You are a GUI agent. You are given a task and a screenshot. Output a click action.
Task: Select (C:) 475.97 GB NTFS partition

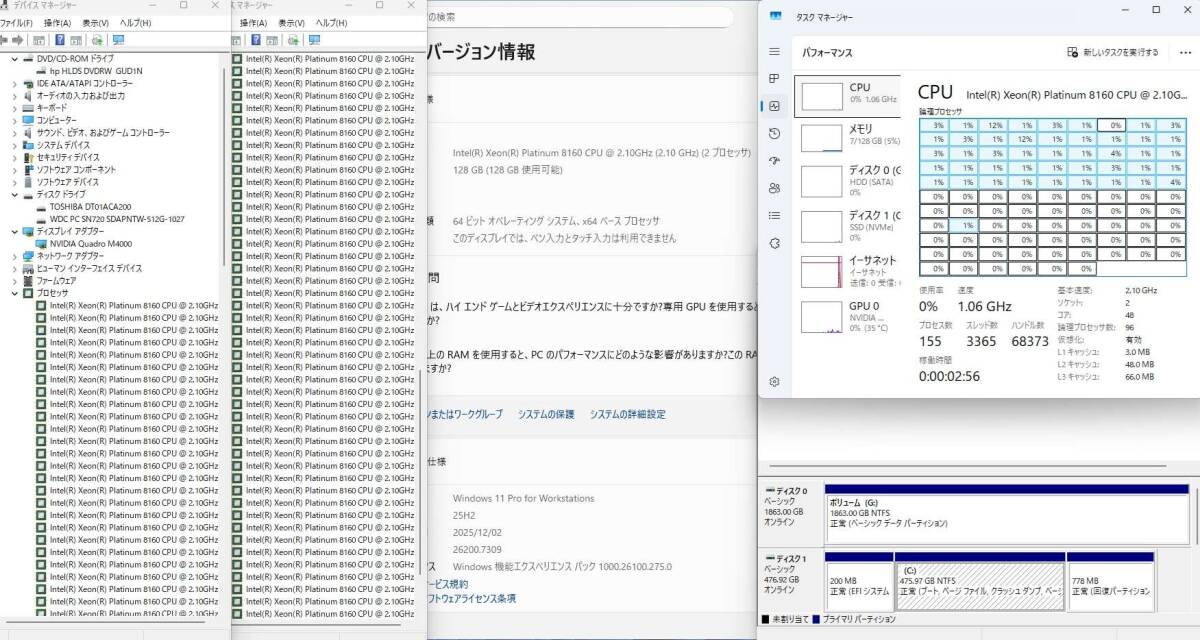coord(978,580)
